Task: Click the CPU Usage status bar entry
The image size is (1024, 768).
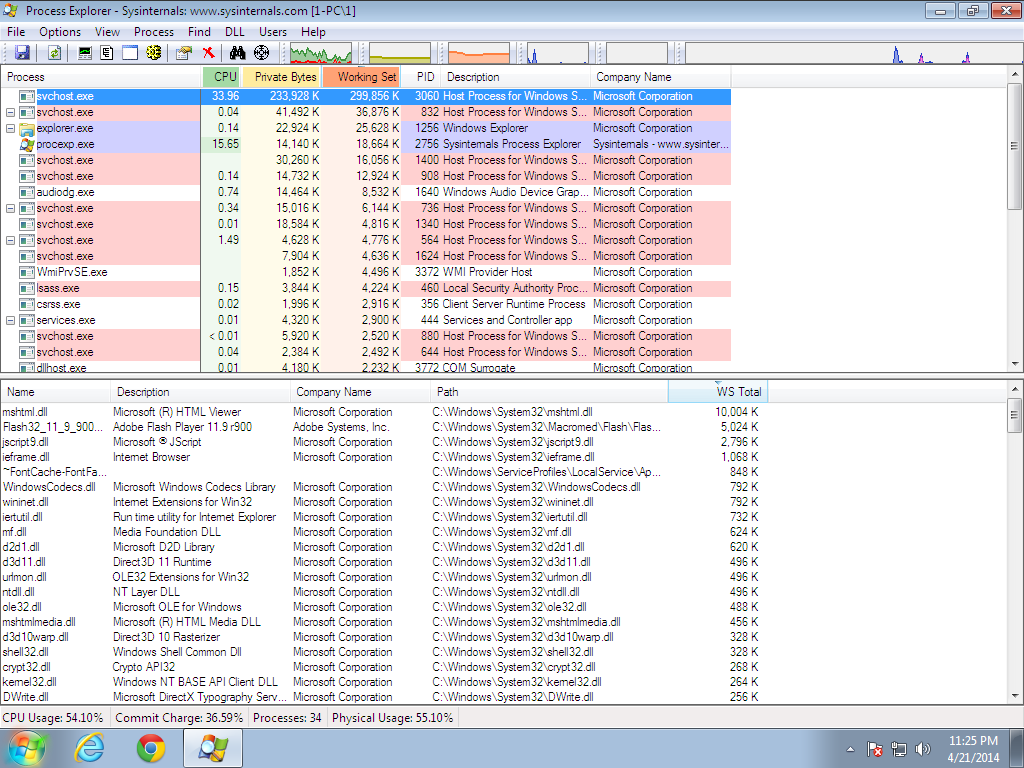Action: point(53,718)
